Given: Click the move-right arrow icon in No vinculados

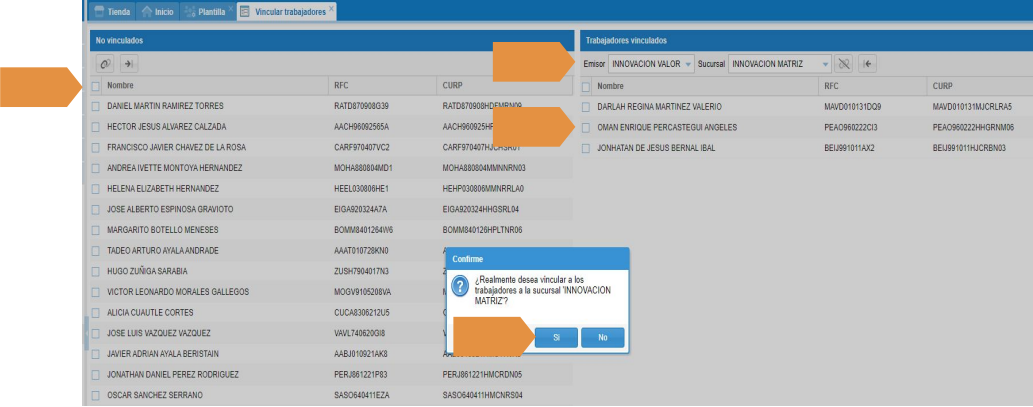Looking at the screenshot, I should point(129,64).
